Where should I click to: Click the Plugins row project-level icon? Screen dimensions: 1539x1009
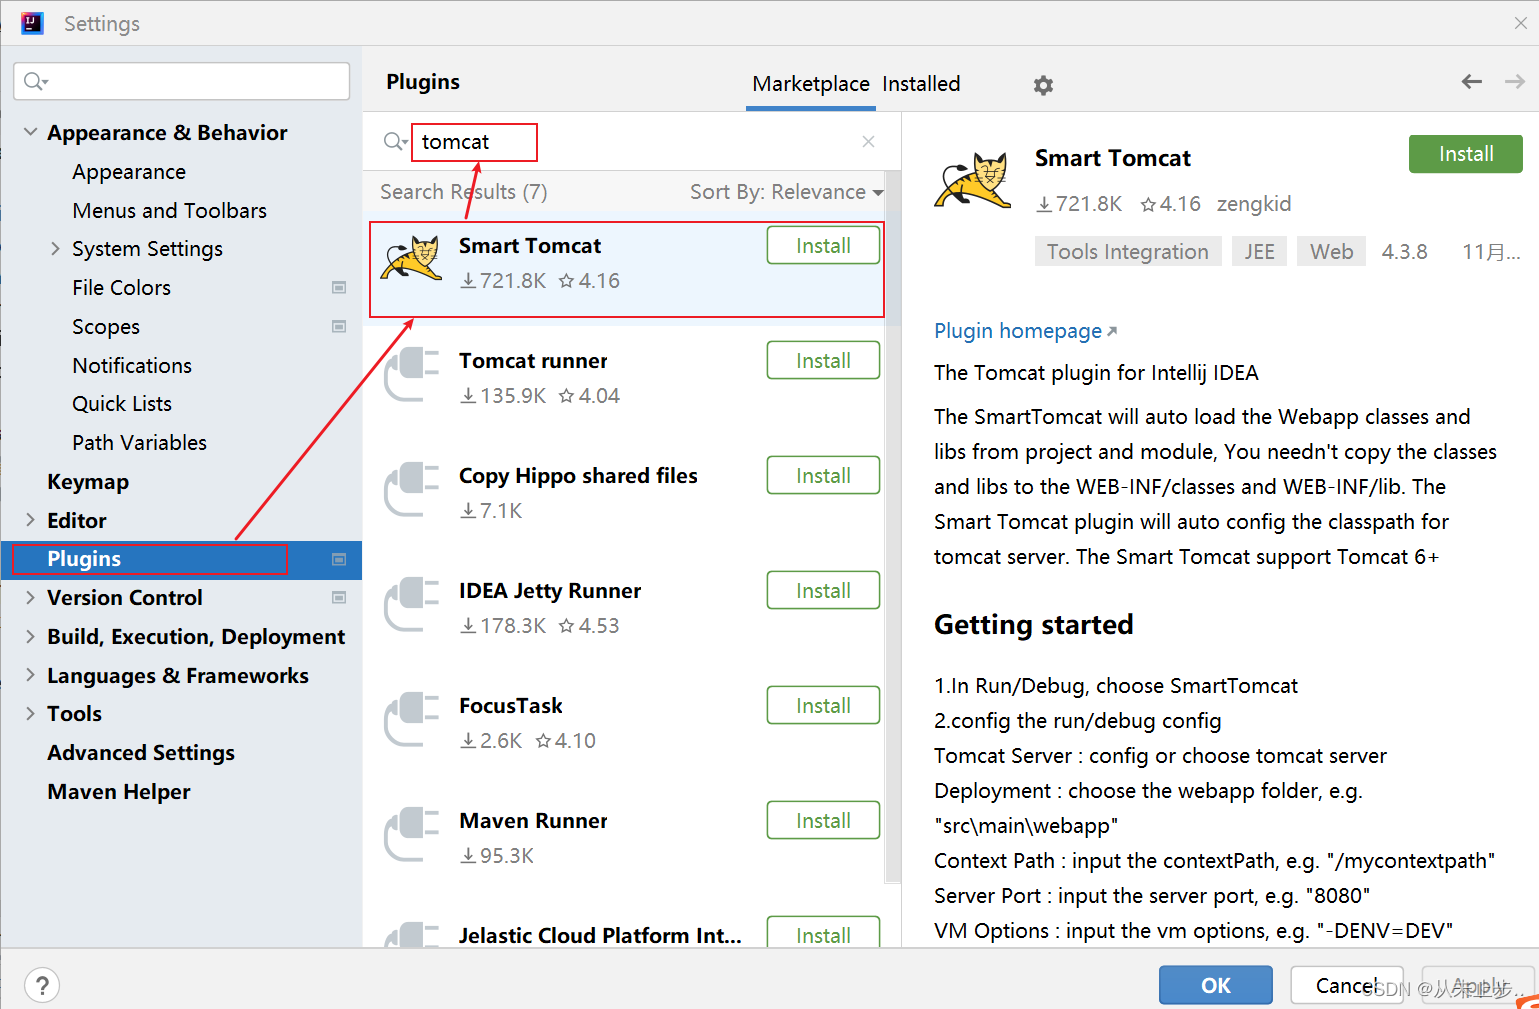click(339, 559)
